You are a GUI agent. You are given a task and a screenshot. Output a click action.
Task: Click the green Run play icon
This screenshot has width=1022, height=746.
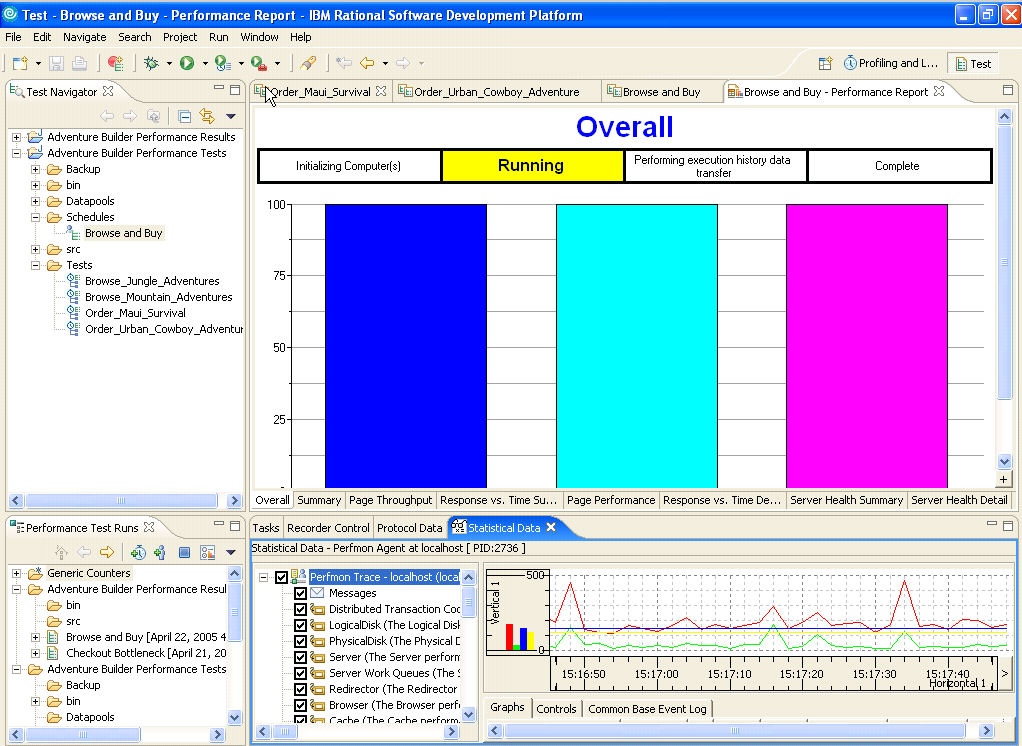tap(187, 63)
